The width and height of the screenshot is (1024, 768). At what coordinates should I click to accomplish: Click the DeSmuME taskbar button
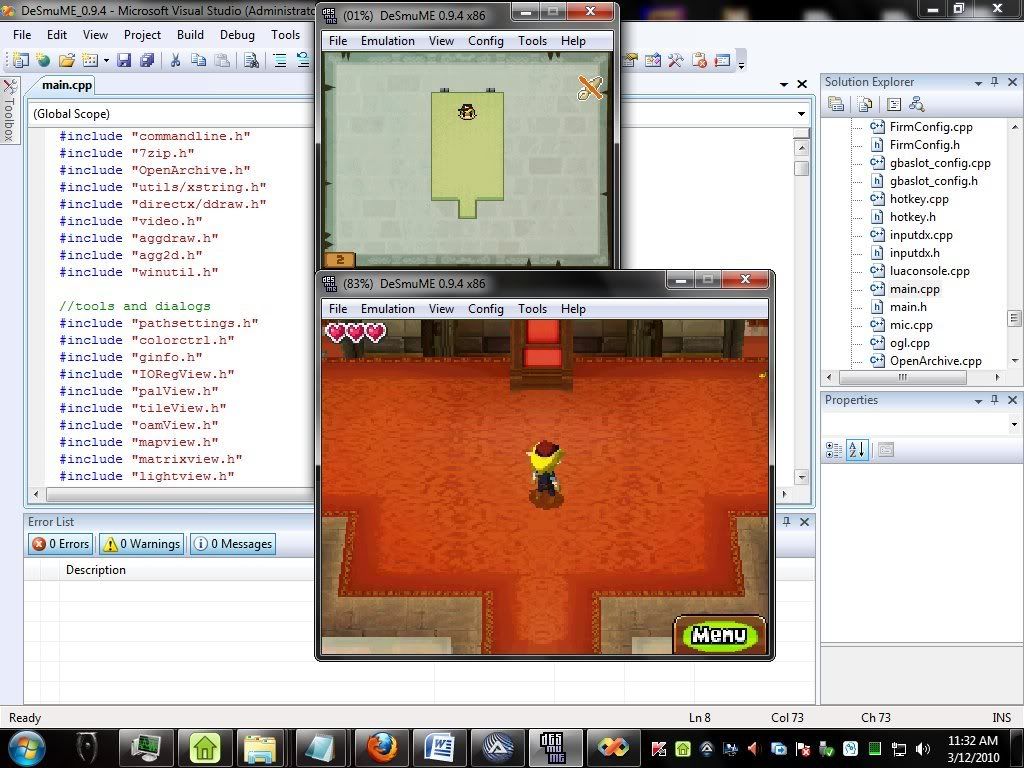coord(555,747)
